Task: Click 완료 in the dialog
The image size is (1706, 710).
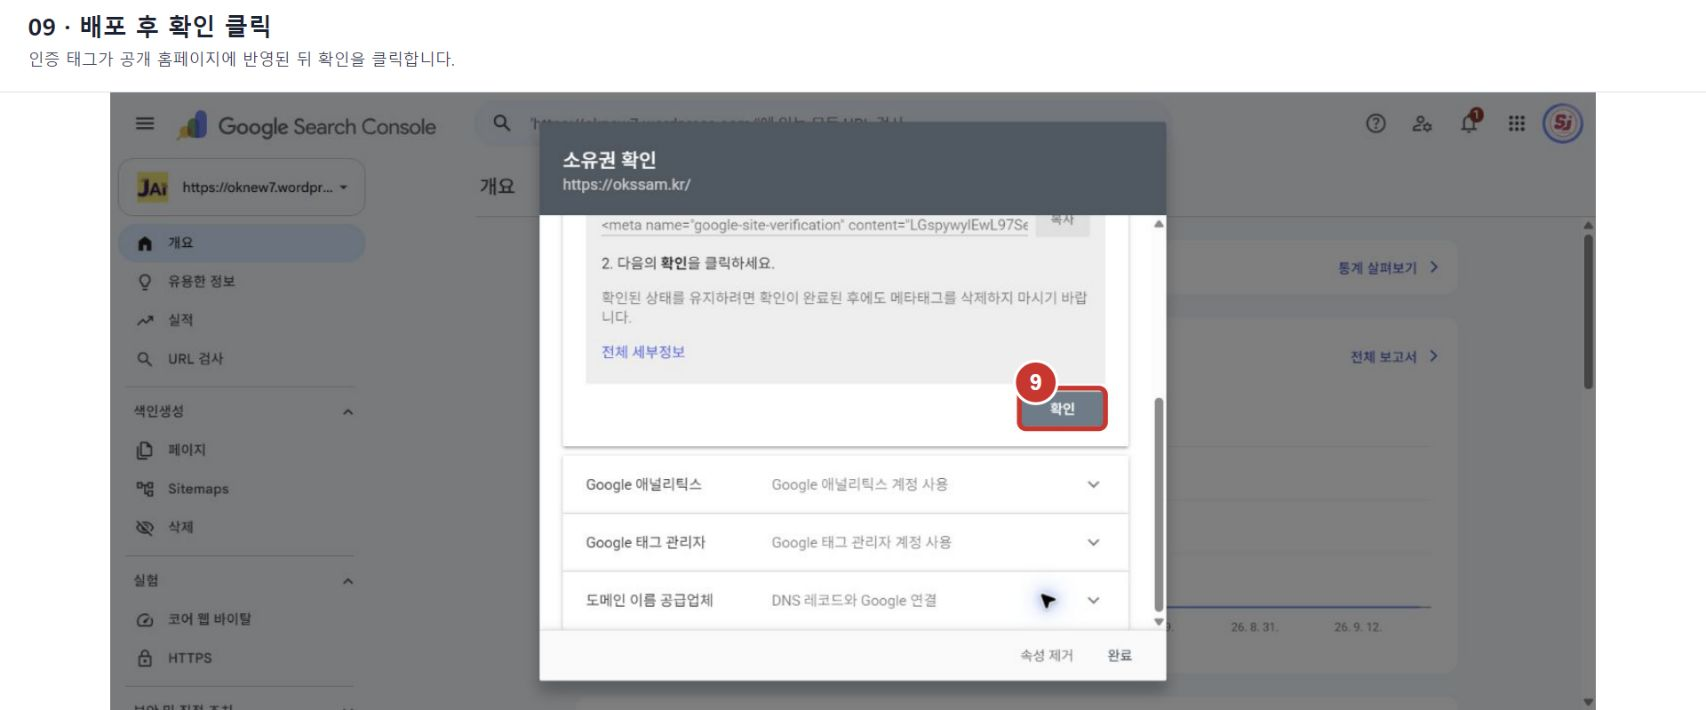Action: pos(1119,656)
